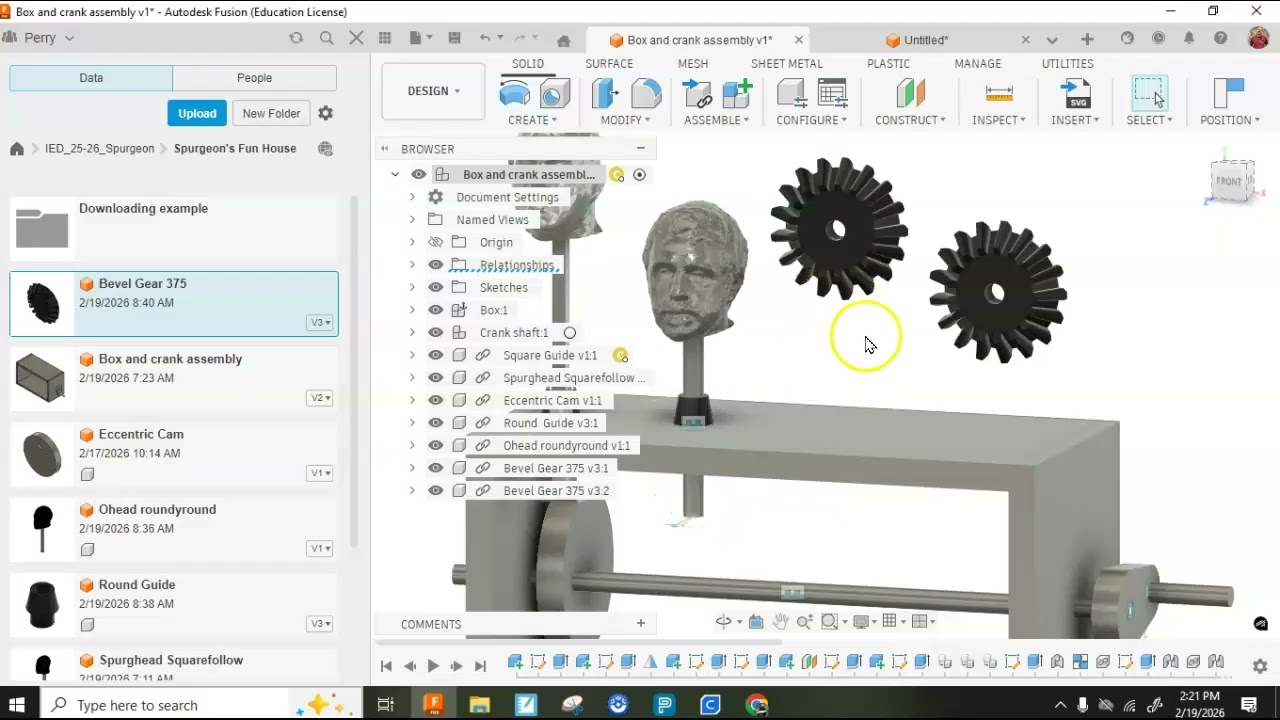This screenshot has width=1280, height=720.
Task: Add a comment with plus button
Action: (x=641, y=623)
